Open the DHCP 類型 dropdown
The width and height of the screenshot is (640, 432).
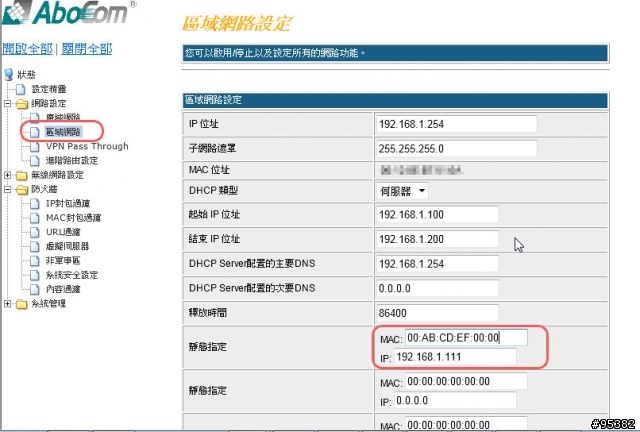[402, 191]
